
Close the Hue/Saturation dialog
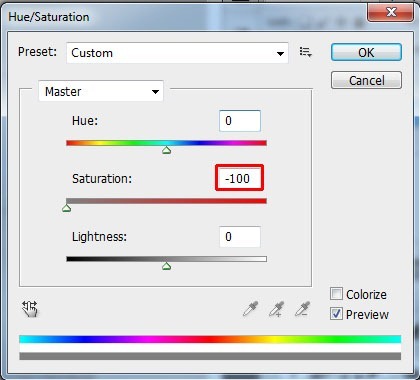(391, 12)
